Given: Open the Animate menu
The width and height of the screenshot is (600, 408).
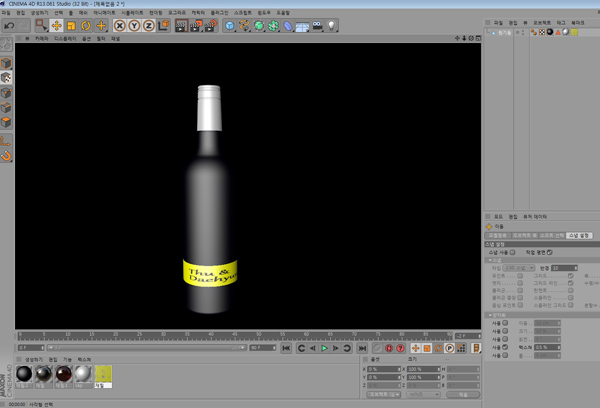Looking at the screenshot, I should 104,13.
